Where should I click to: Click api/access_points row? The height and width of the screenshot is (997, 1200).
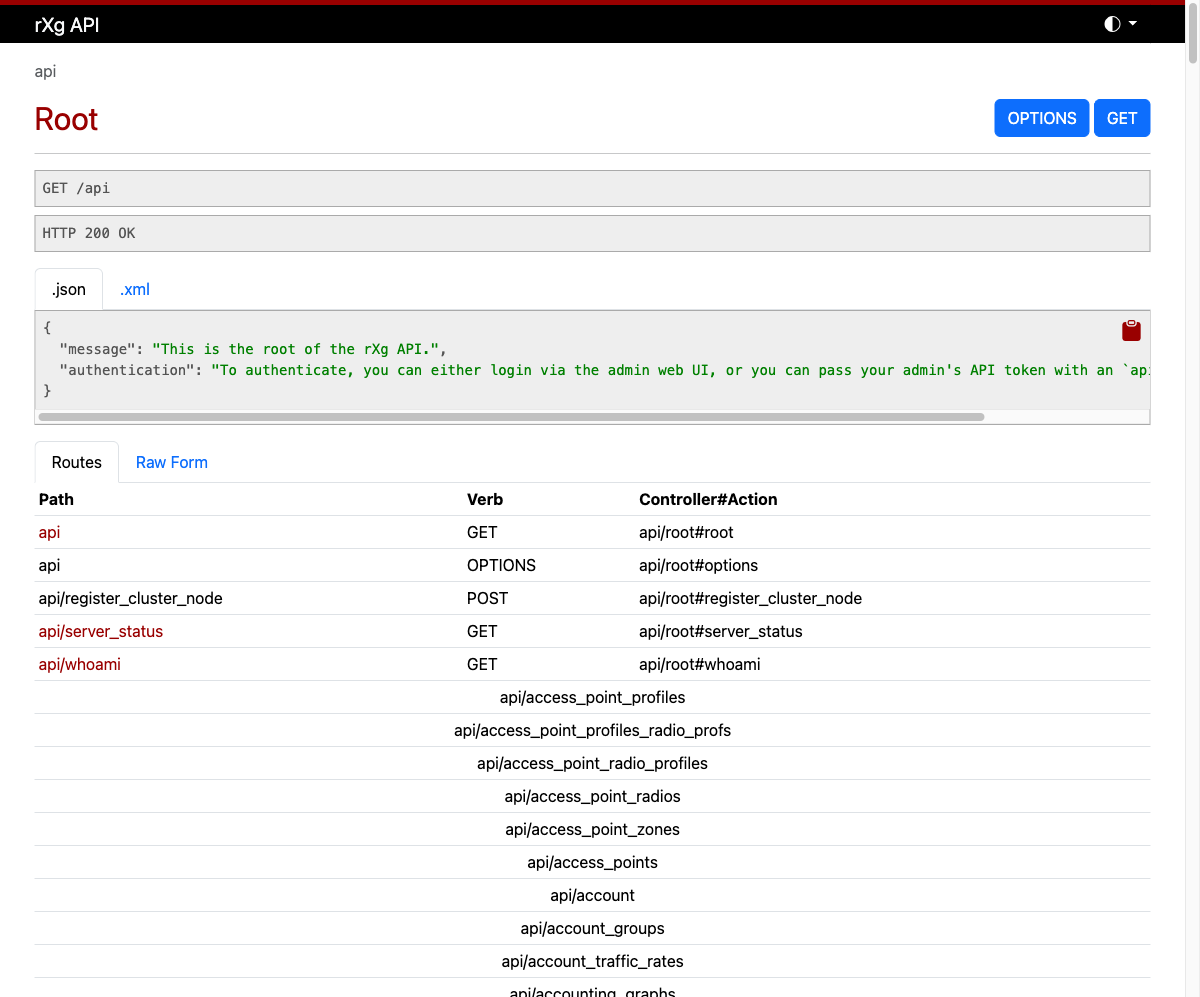(592, 862)
